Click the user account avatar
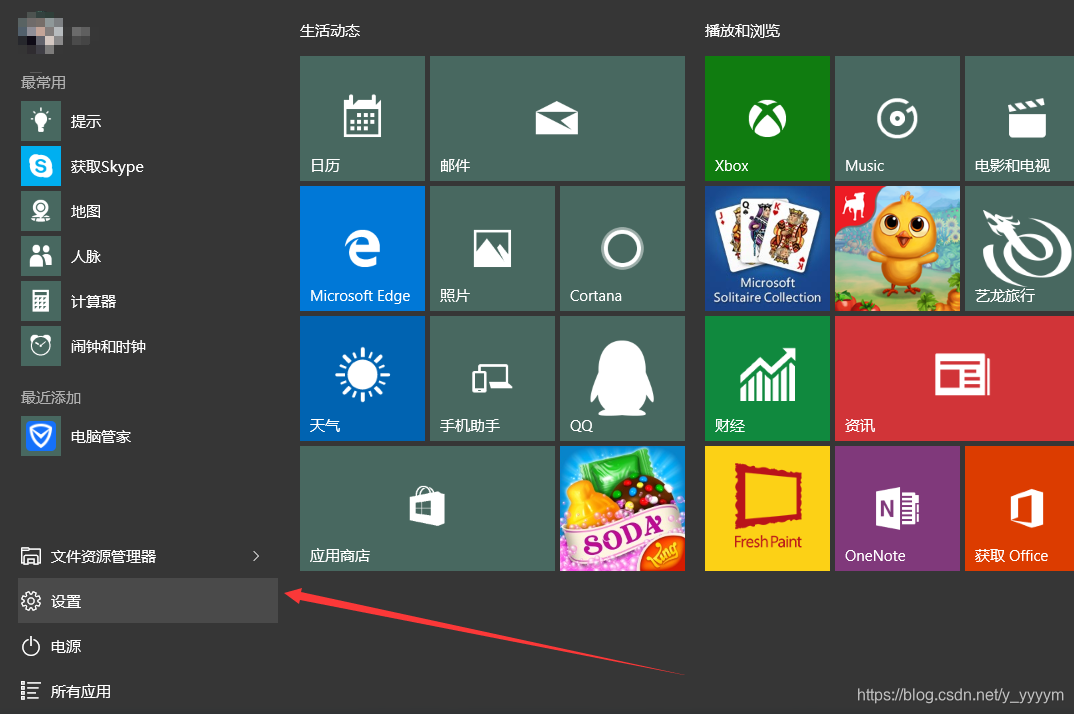 click(x=40, y=33)
